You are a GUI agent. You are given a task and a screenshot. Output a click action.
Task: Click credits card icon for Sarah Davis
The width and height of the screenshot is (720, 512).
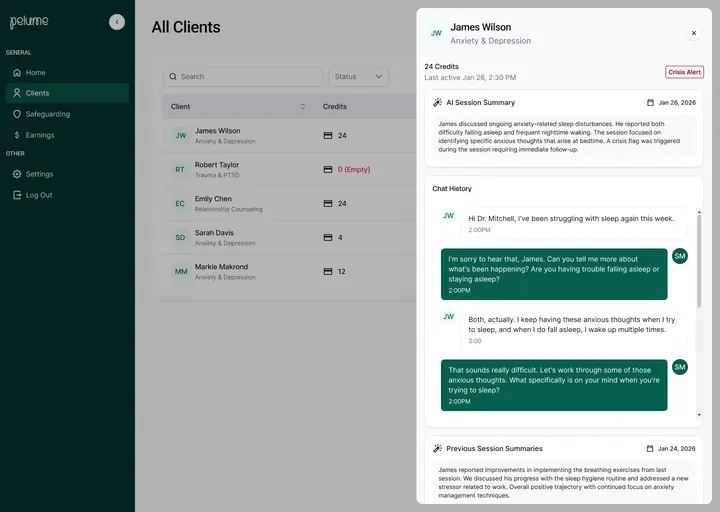coord(328,237)
